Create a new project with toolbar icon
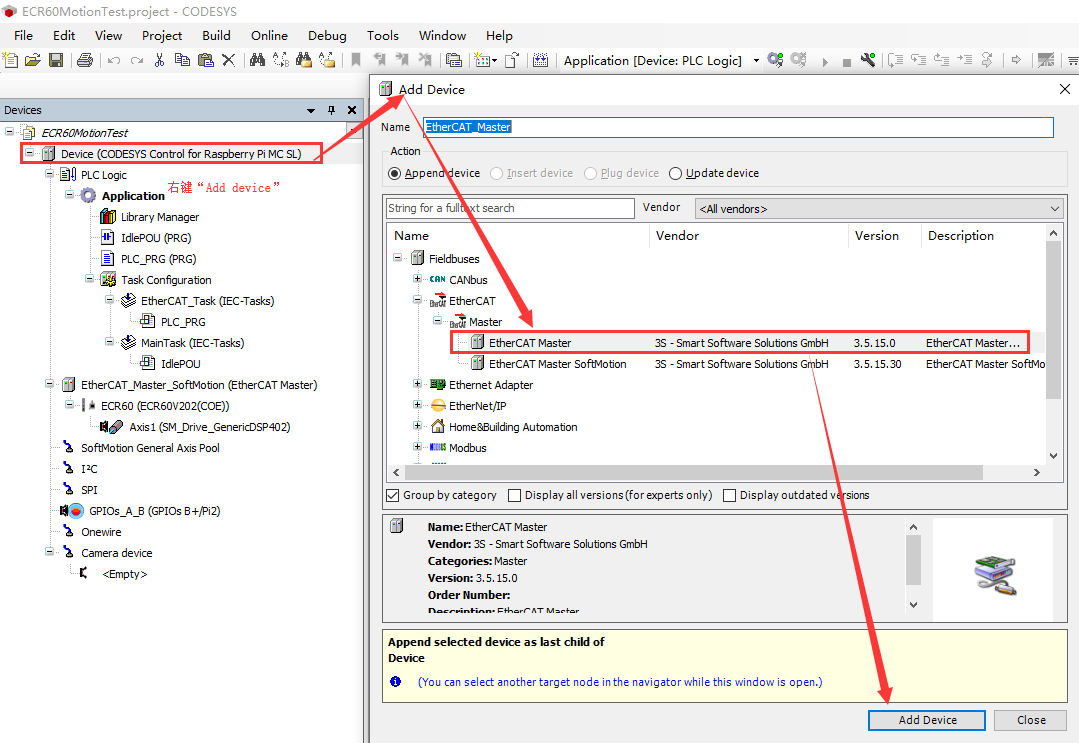 coord(10,61)
